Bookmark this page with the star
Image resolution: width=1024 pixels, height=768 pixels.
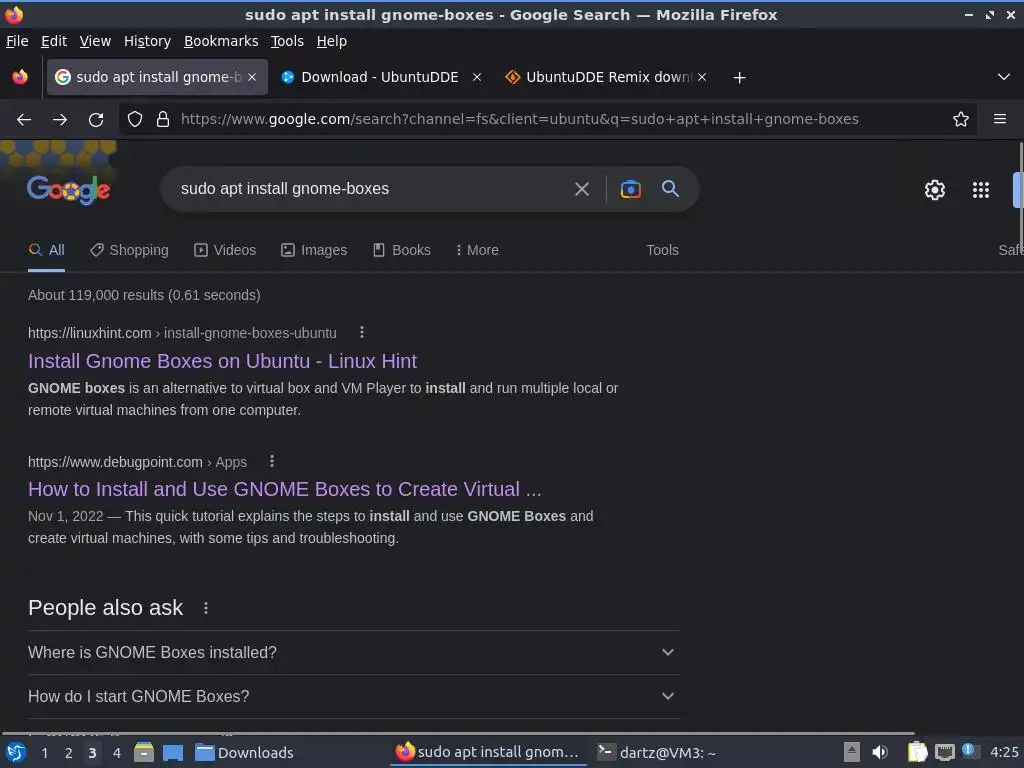click(x=960, y=120)
